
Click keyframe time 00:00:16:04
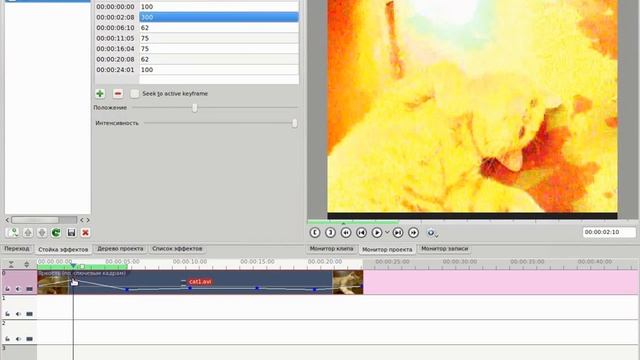(x=116, y=49)
